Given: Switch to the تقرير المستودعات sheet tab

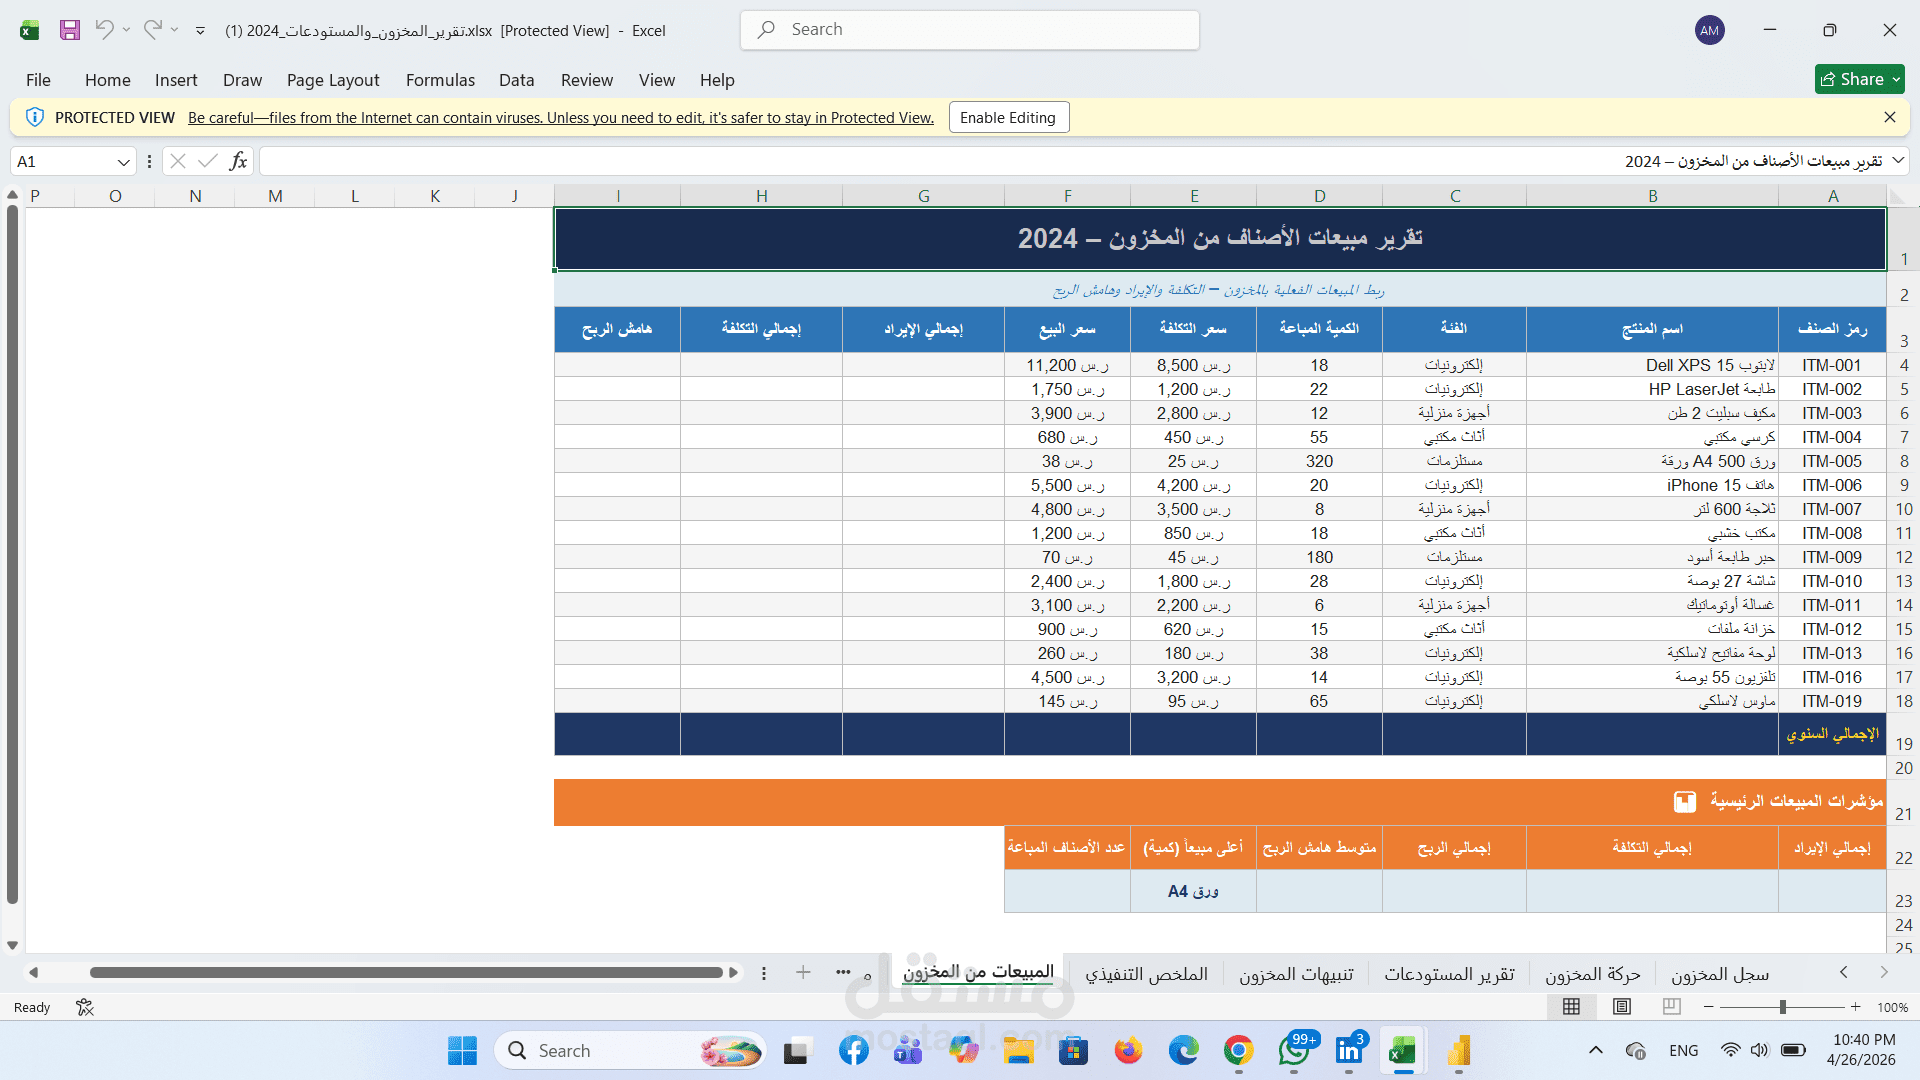Looking at the screenshot, I should [x=1449, y=974].
